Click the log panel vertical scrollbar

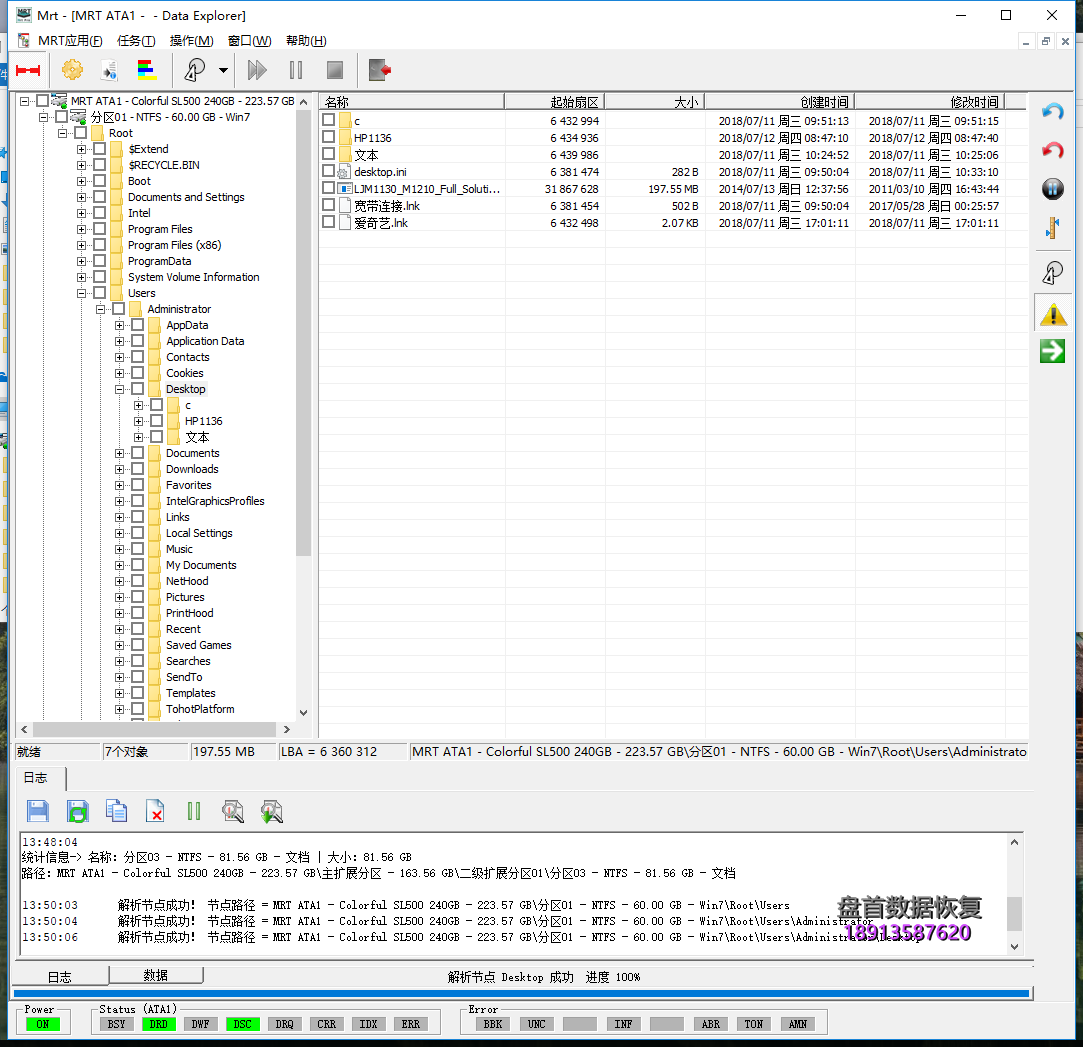(x=1015, y=911)
